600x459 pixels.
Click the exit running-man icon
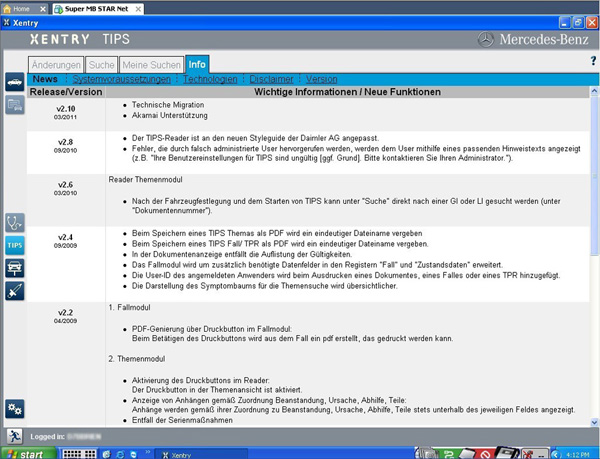coord(15,436)
